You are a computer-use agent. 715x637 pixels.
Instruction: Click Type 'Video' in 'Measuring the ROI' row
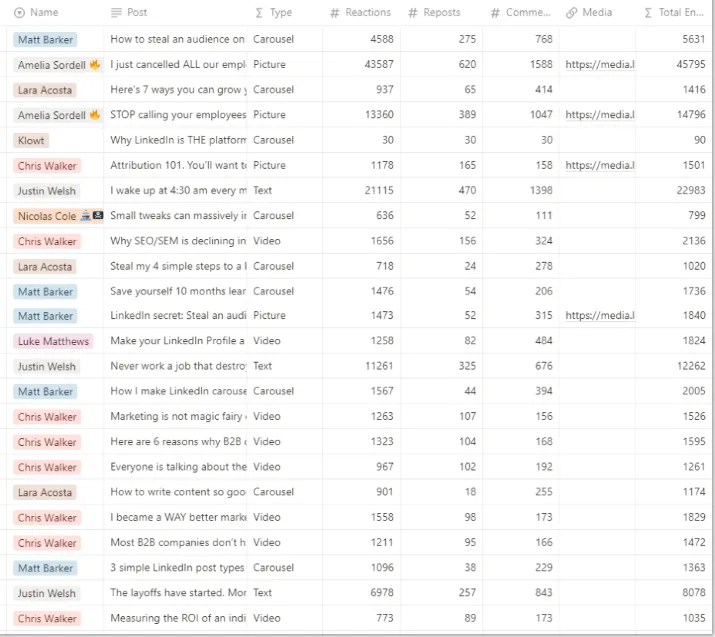point(267,618)
